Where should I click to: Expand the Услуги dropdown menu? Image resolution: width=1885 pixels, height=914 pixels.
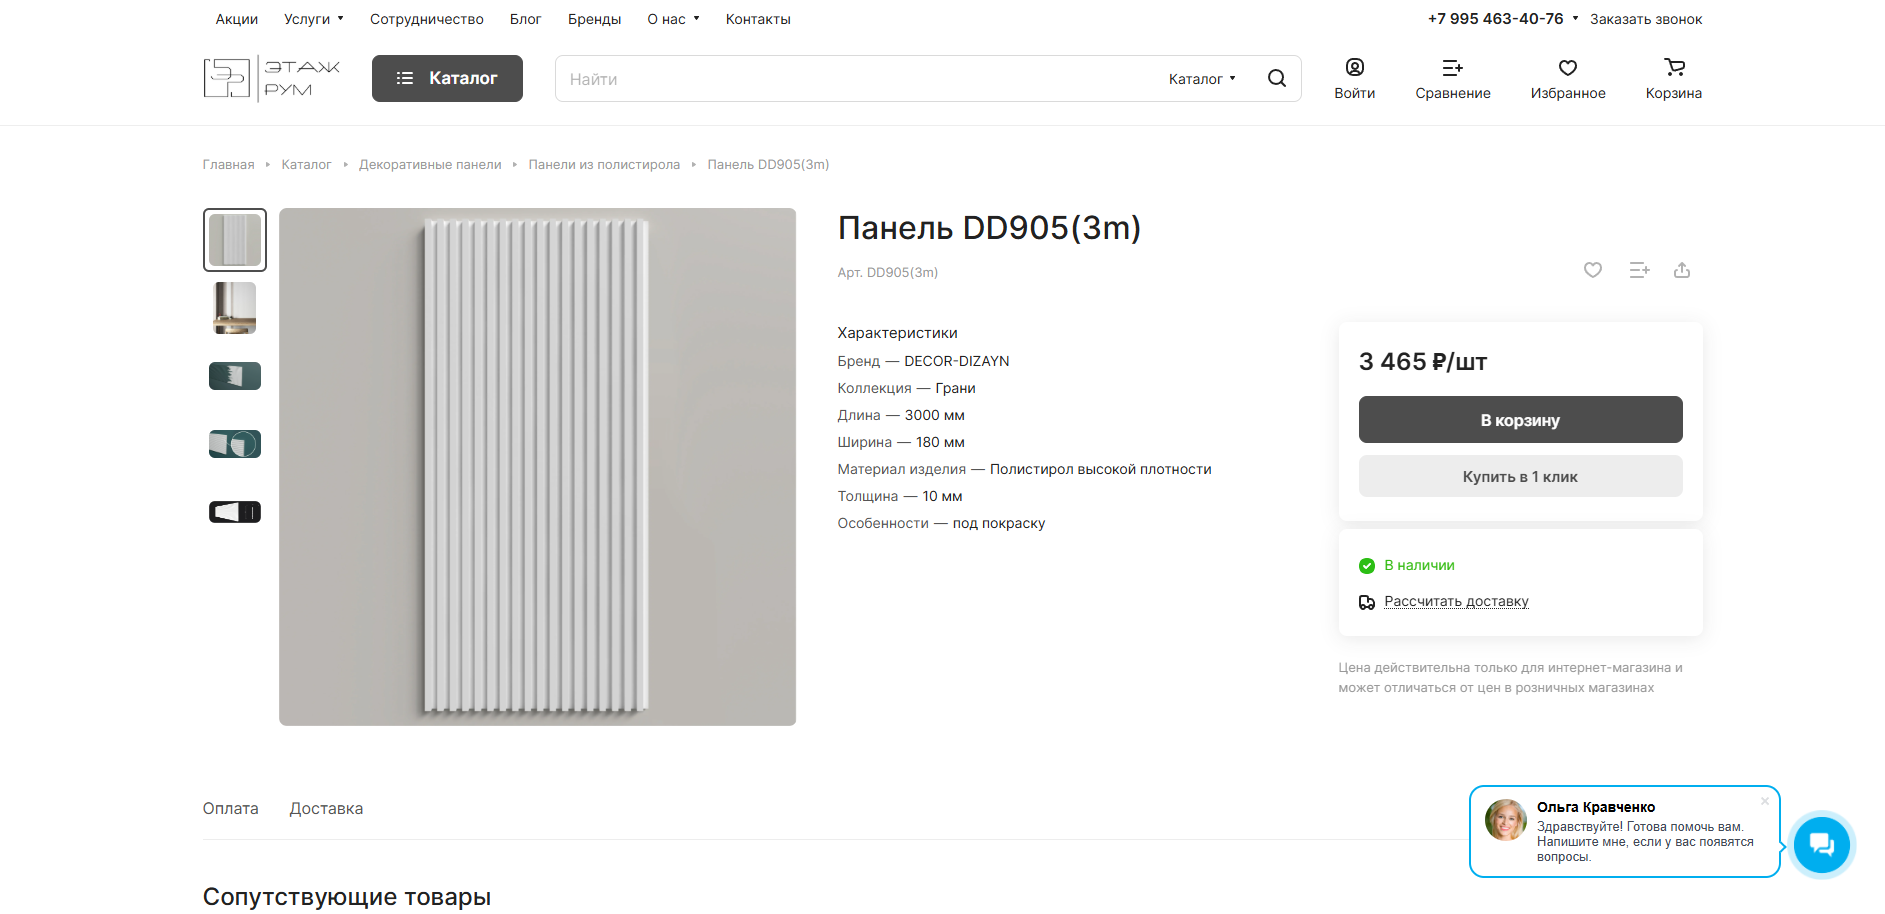313,19
